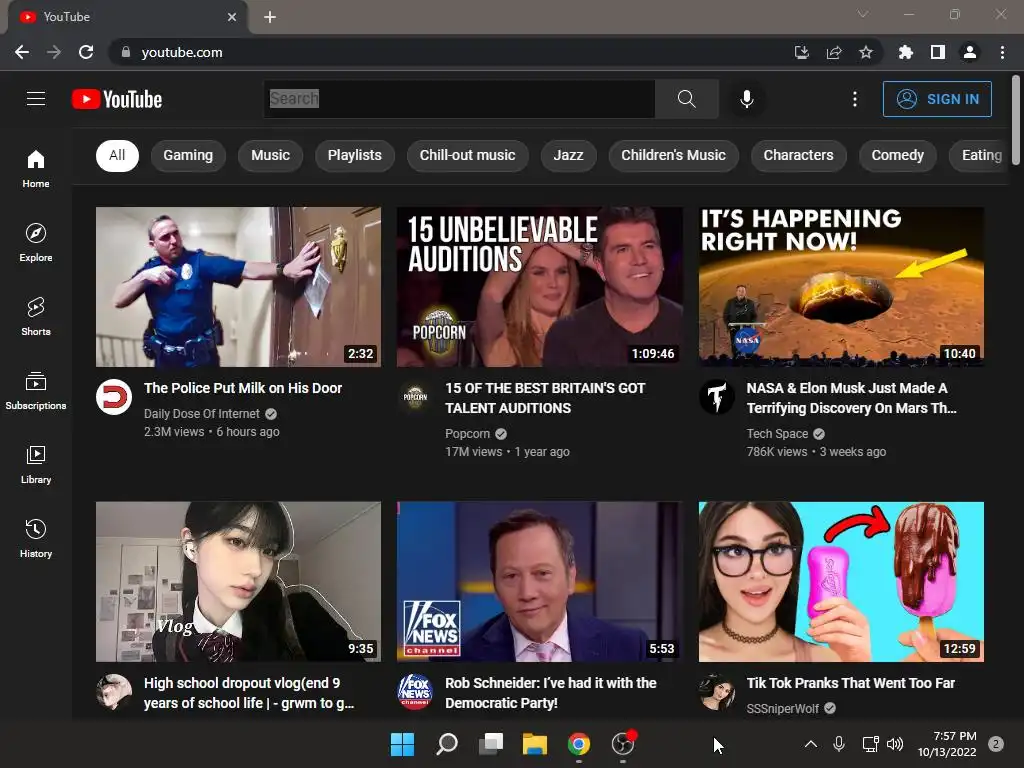The width and height of the screenshot is (1024, 768).
Task: Bookmark this page with the star icon
Action: coord(865,52)
